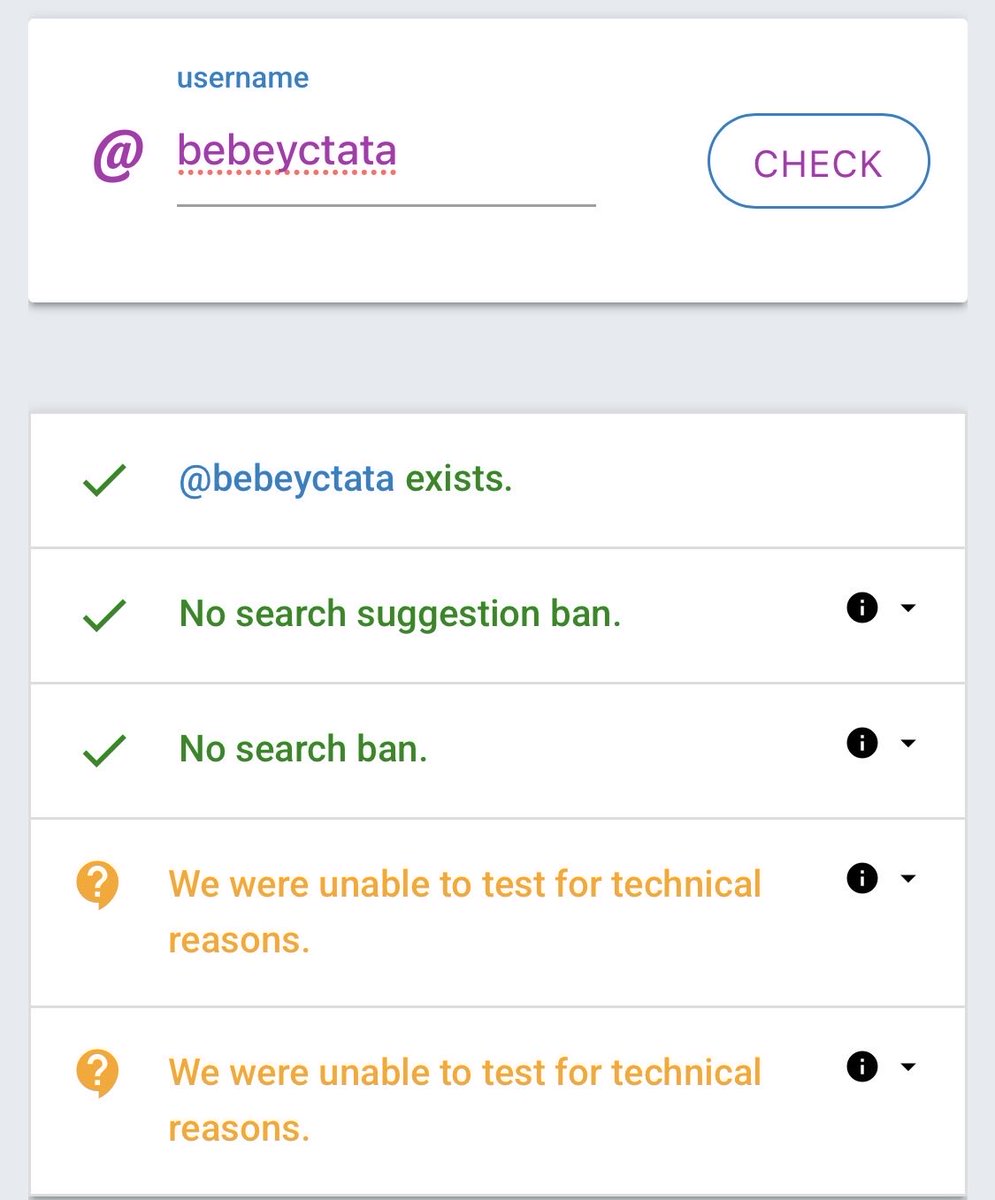Show info for "No search ban." row

point(862,742)
